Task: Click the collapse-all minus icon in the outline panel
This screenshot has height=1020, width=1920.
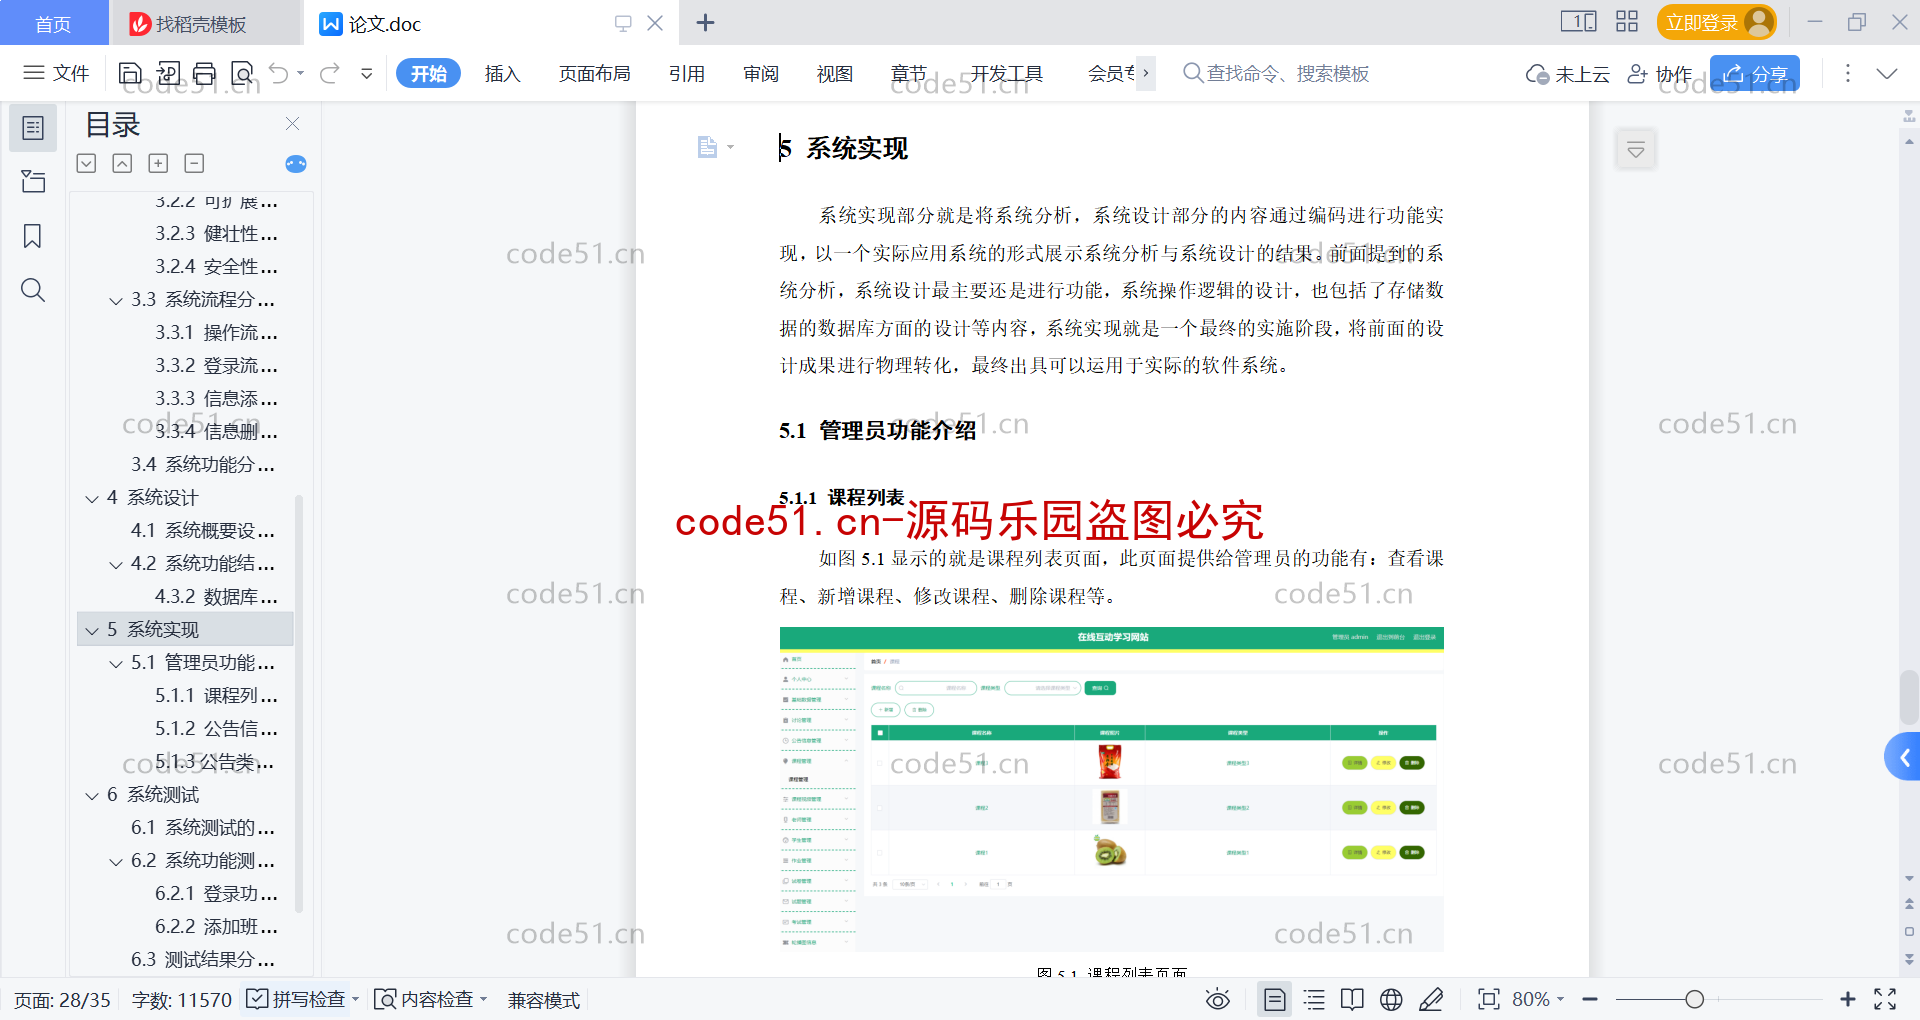Action: (x=194, y=163)
